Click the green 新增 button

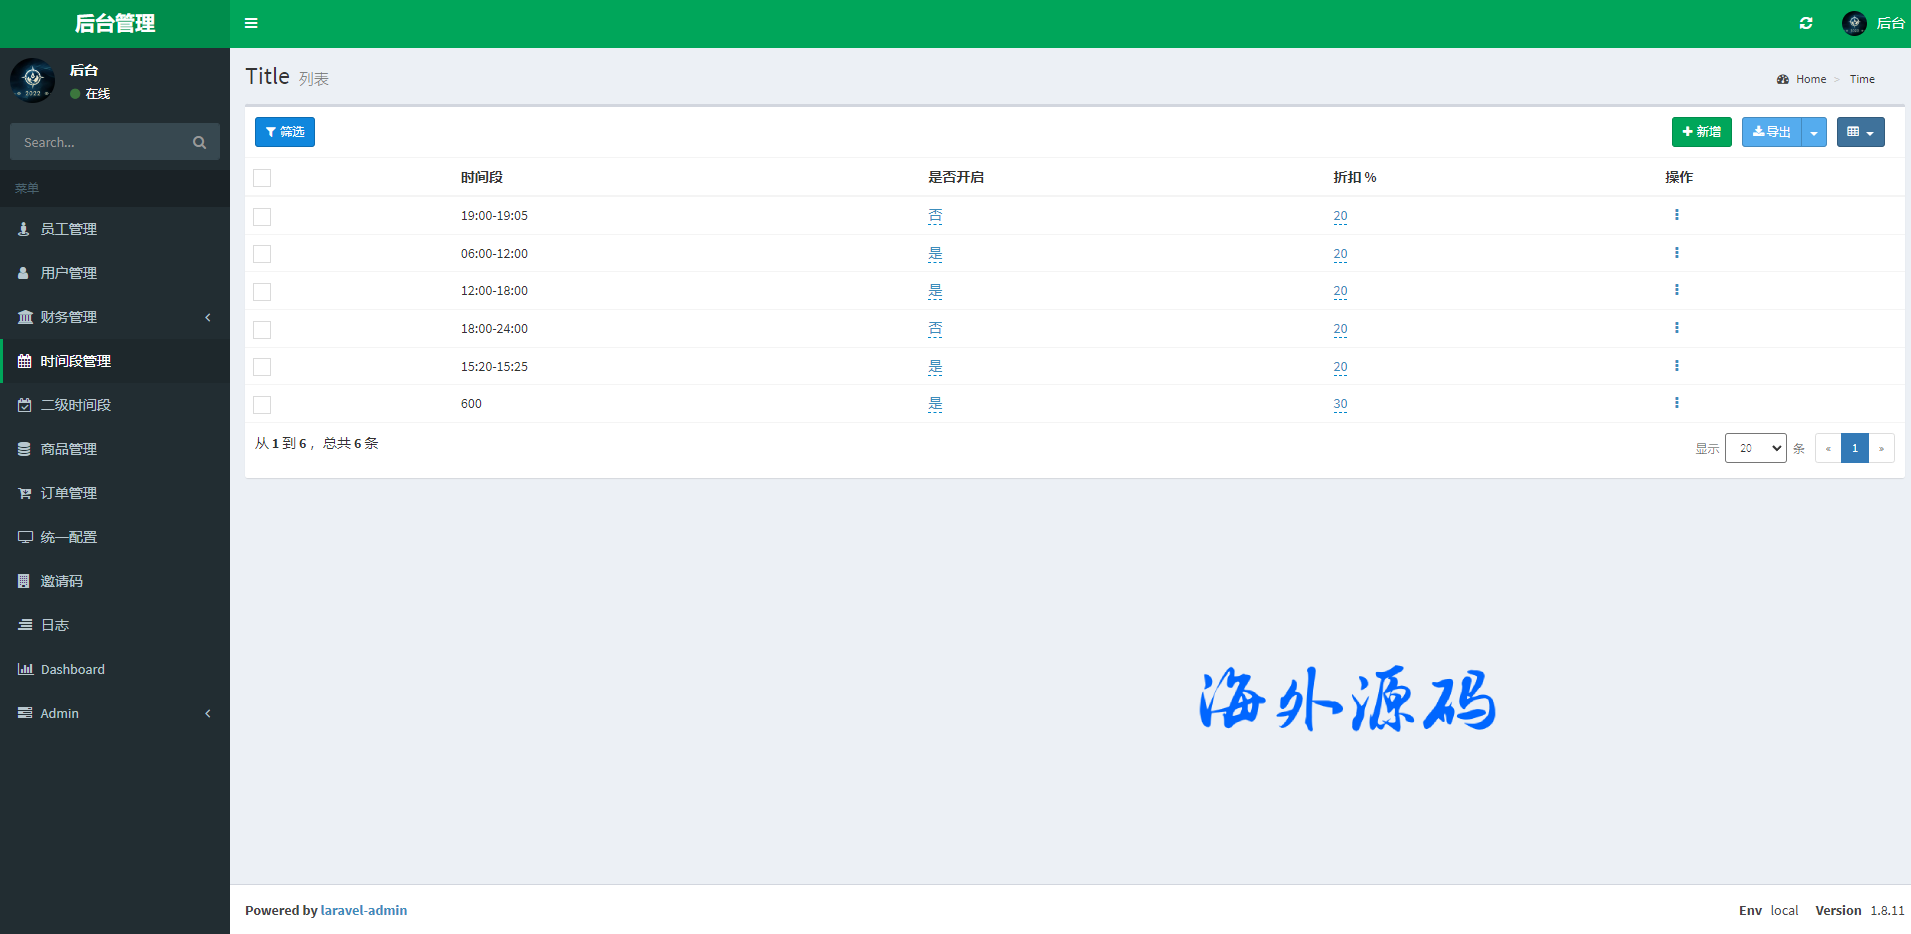pos(1701,132)
